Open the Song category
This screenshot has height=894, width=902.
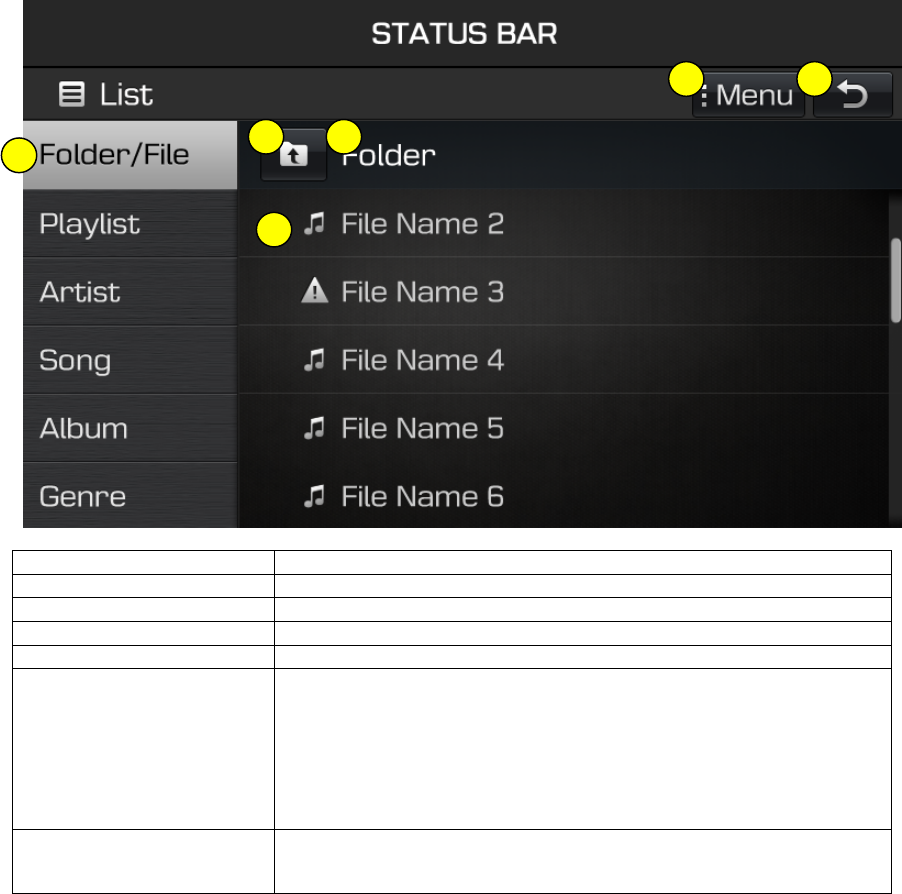click(130, 360)
